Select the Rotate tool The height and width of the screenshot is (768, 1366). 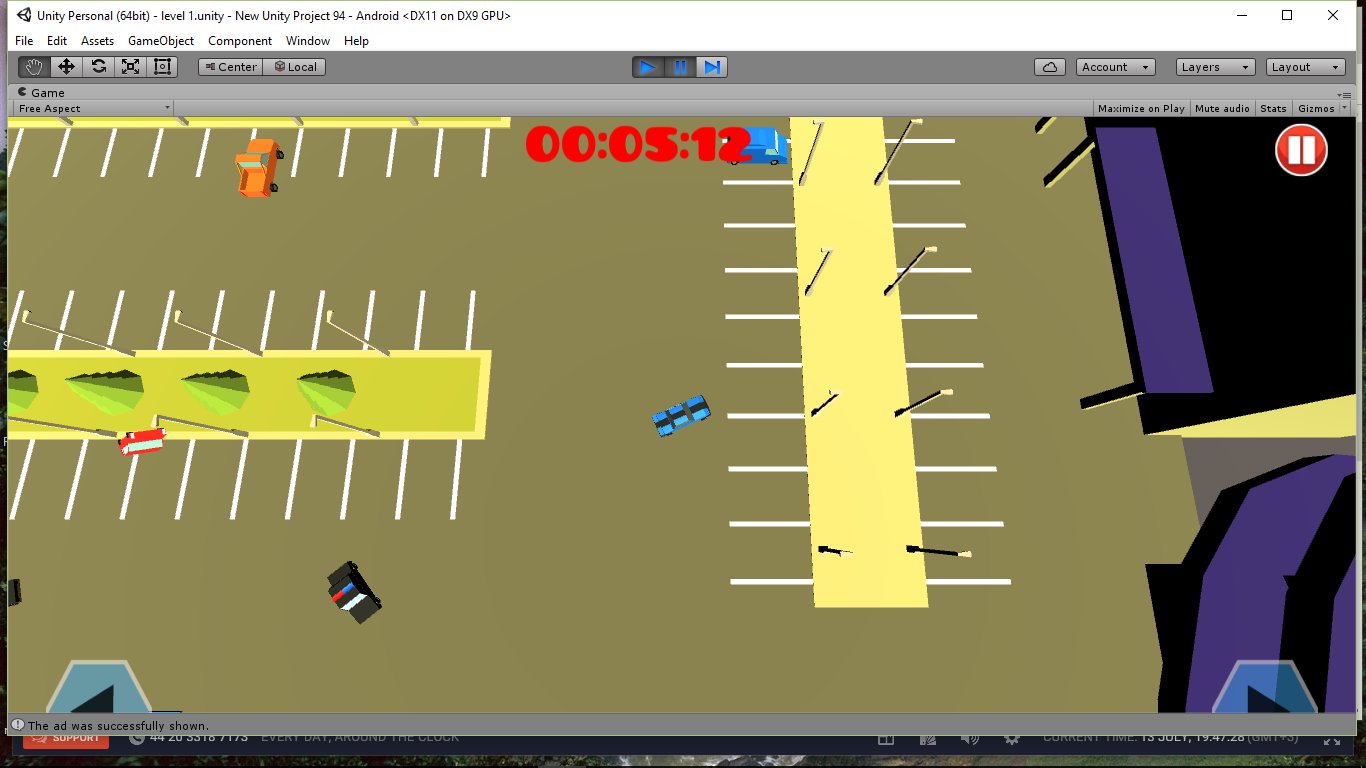coord(98,66)
